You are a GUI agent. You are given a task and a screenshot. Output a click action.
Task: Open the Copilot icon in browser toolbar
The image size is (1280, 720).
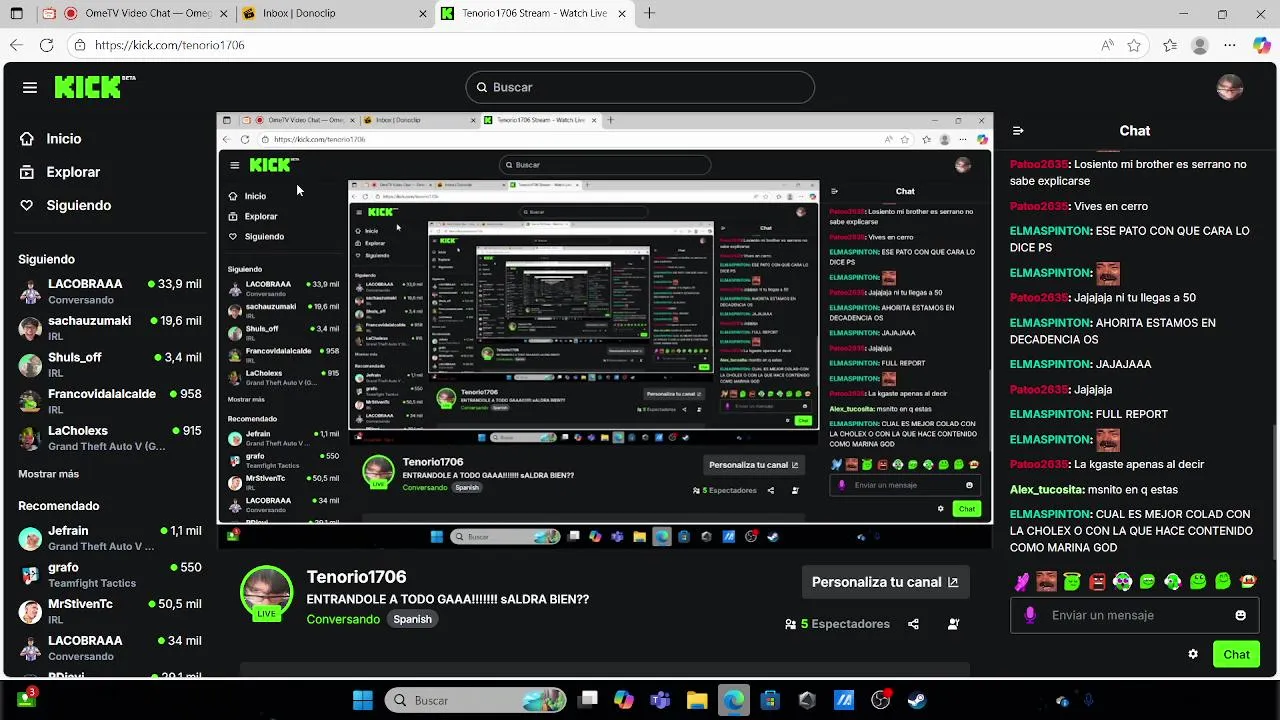pos(1261,45)
